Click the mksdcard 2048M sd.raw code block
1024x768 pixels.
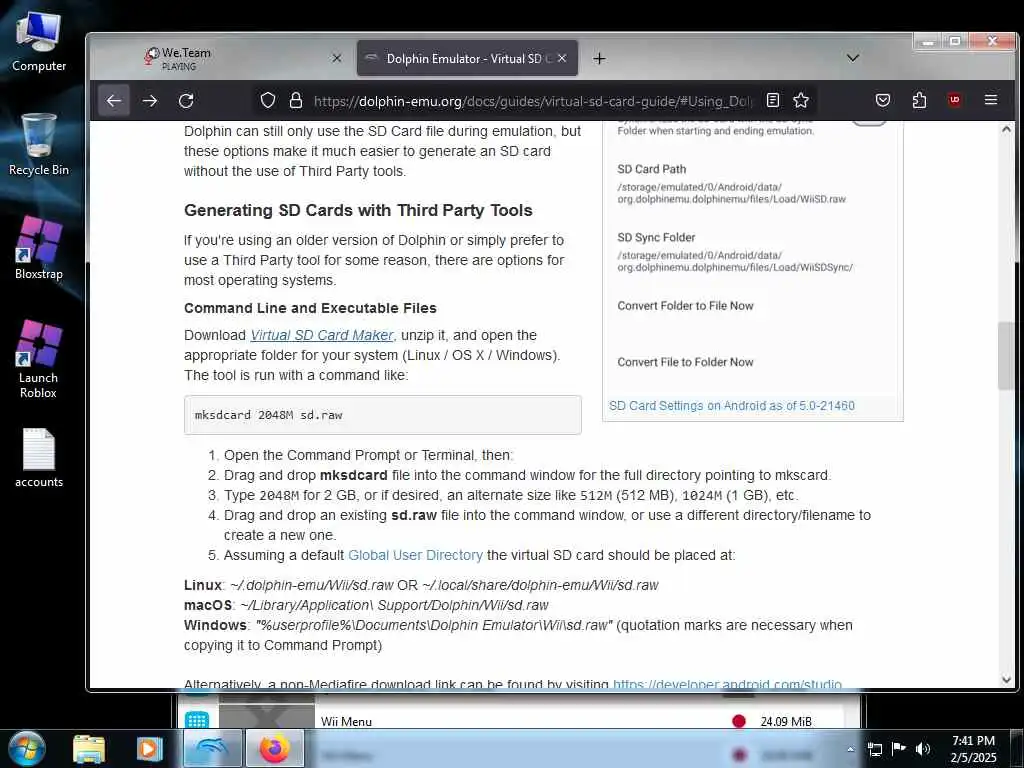click(x=383, y=415)
